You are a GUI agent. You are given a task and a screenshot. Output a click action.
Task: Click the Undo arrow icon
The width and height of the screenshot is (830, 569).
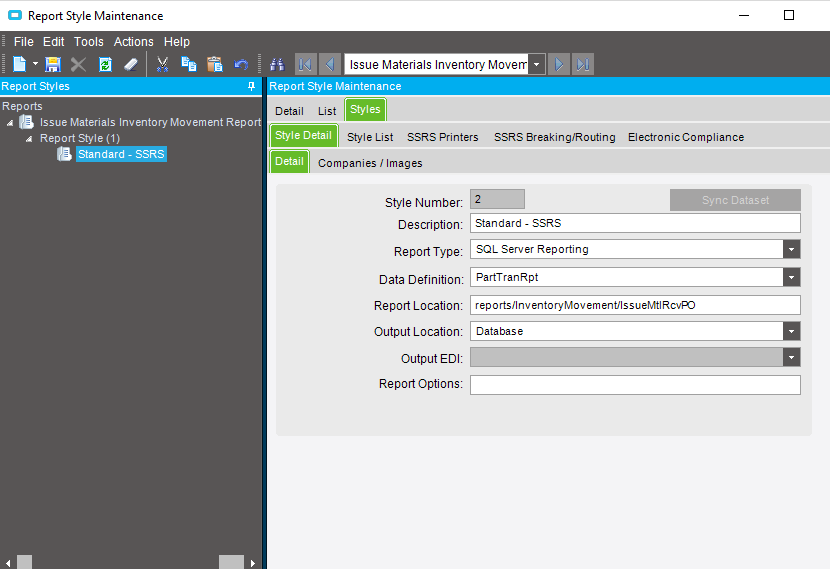[x=241, y=64]
